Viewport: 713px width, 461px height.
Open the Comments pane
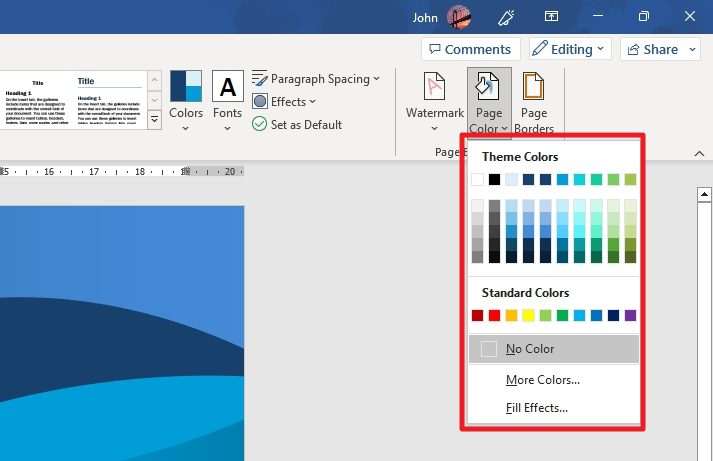coord(471,49)
